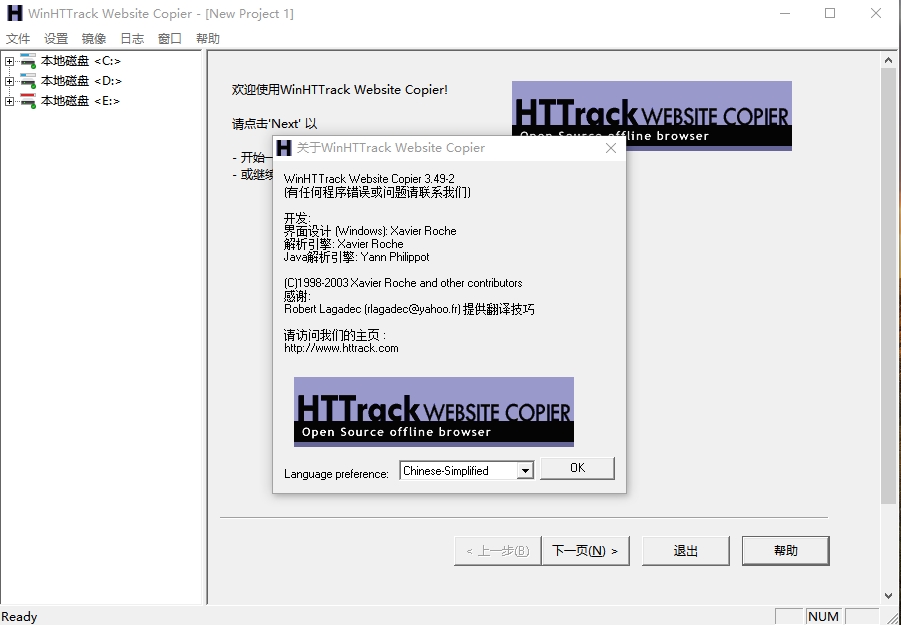Open the 日志 menu
This screenshot has width=901, height=625.
tap(132, 38)
